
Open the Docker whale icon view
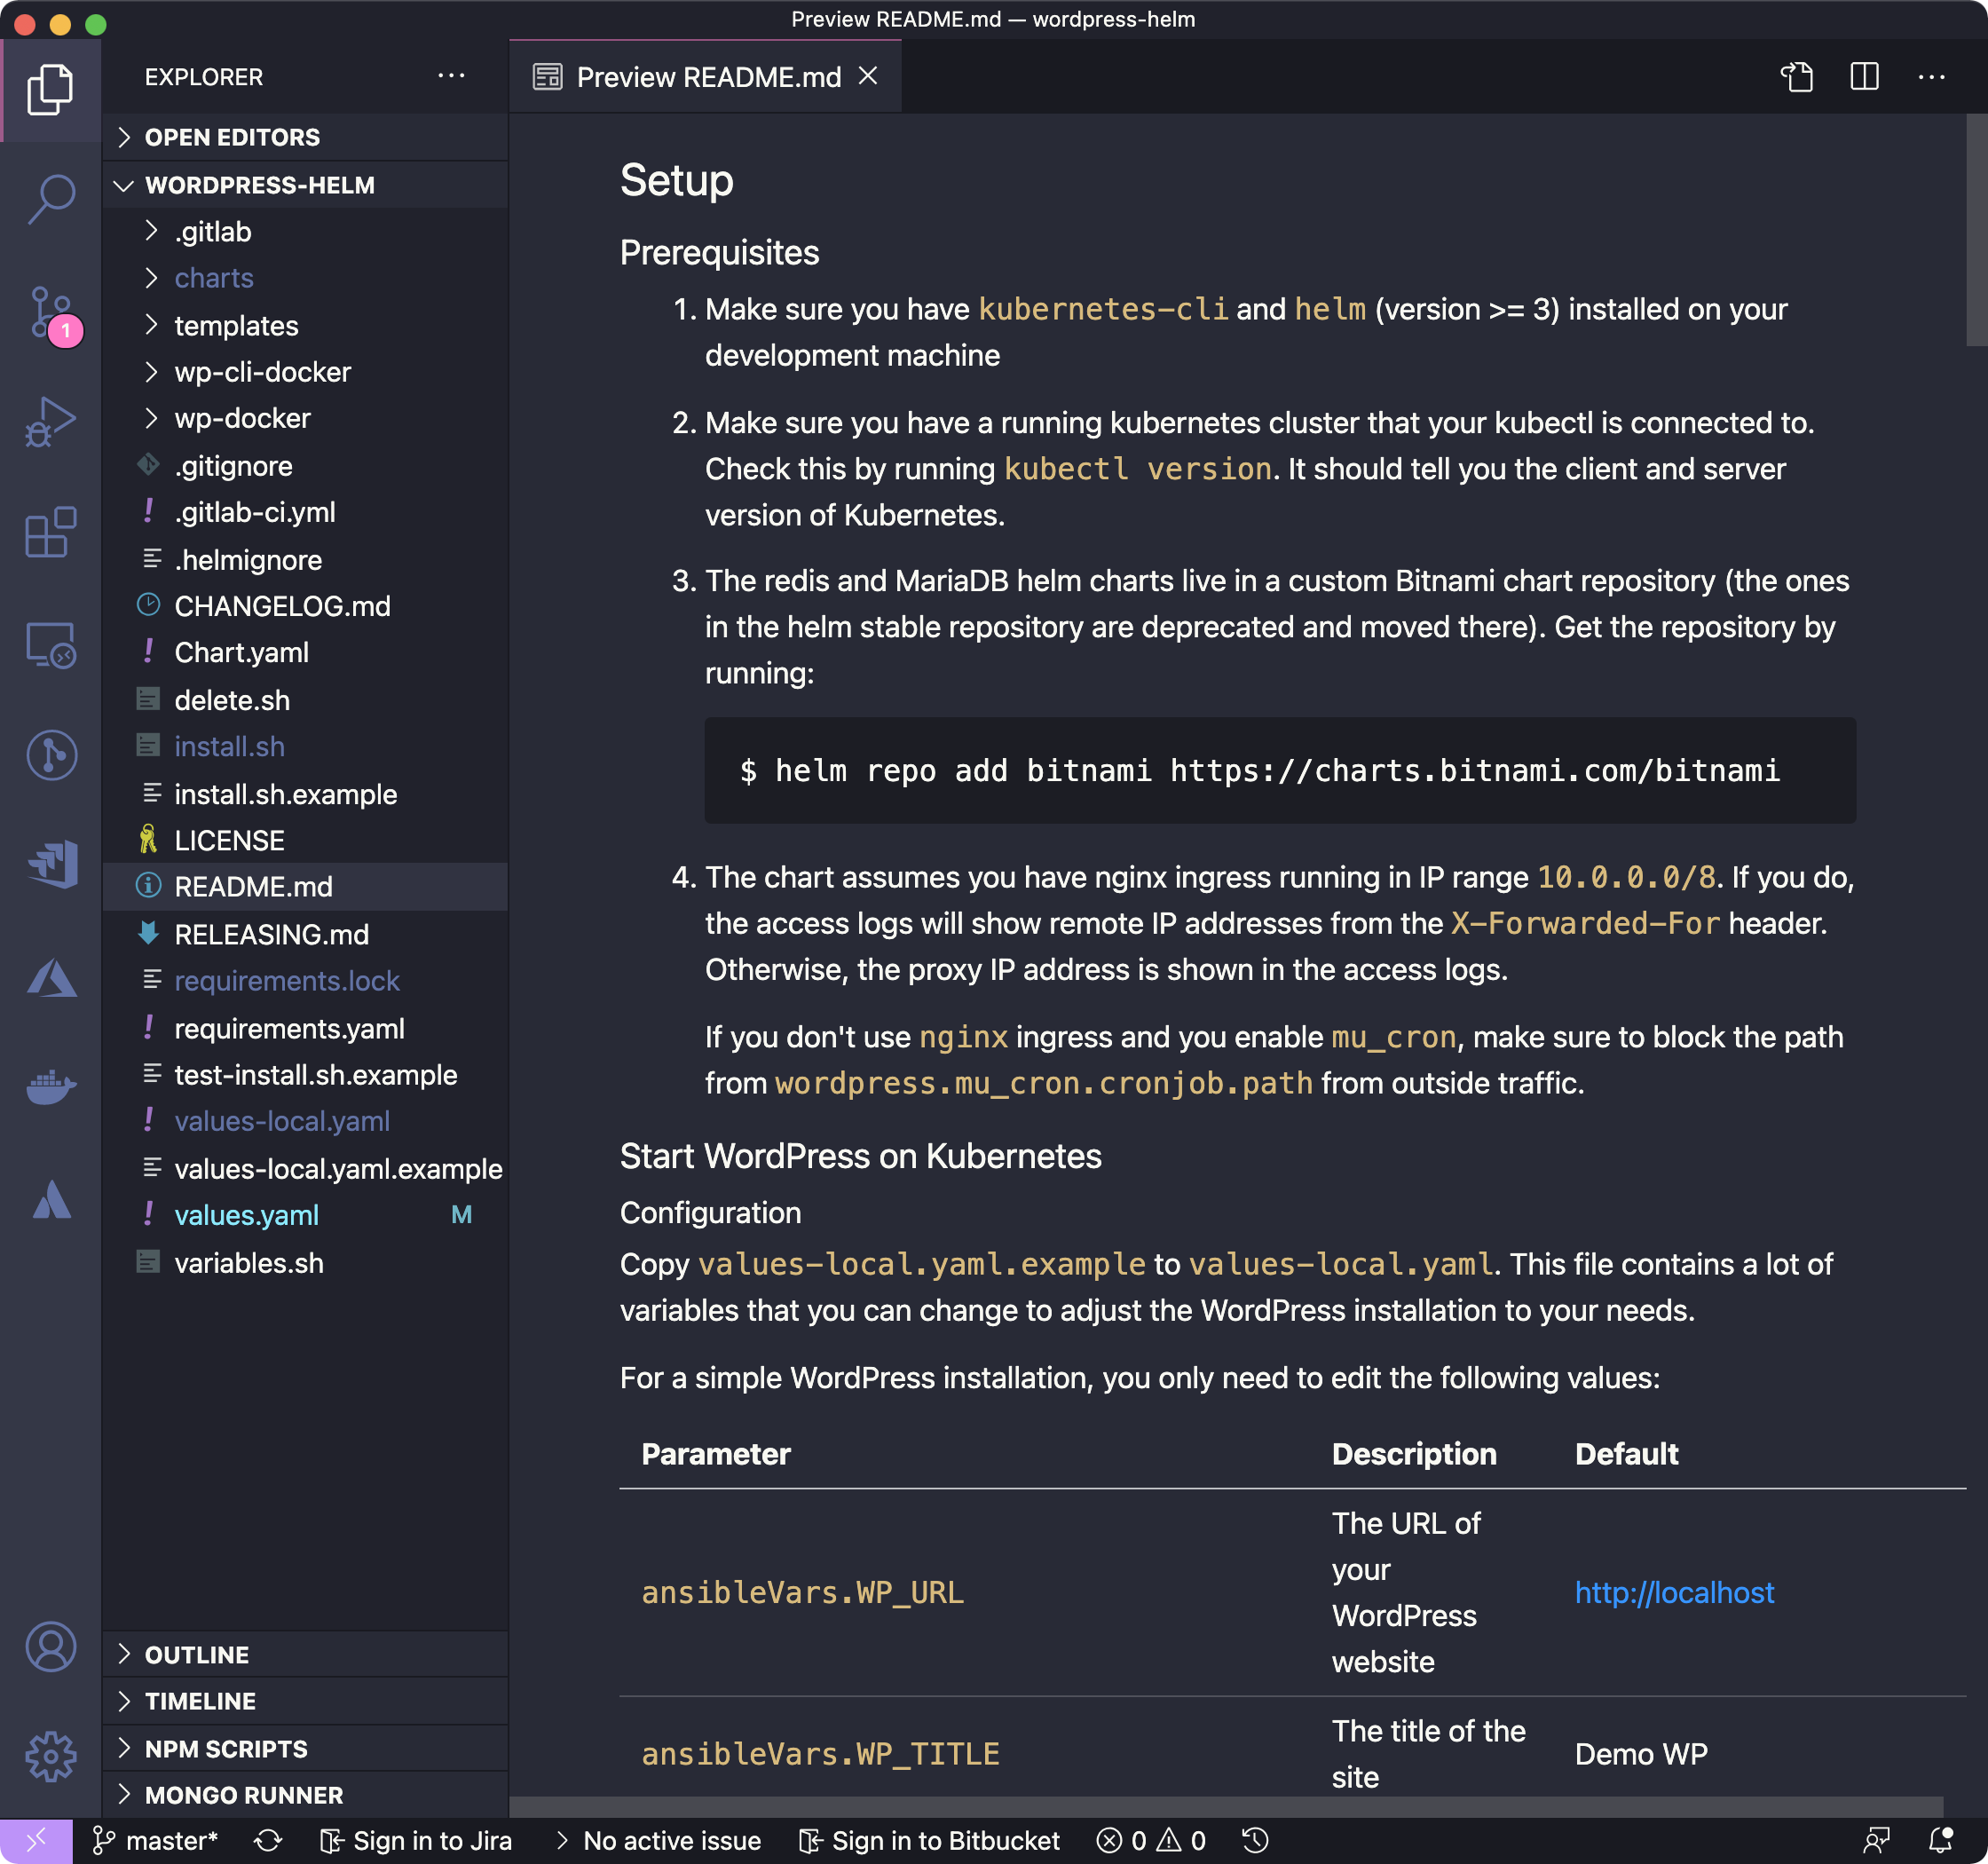[50, 1088]
